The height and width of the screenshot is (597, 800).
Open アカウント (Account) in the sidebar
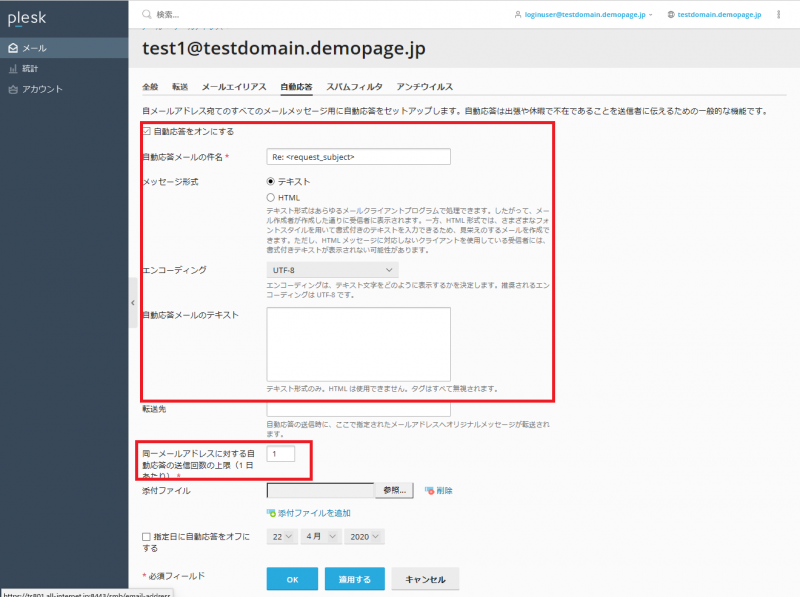pos(42,89)
